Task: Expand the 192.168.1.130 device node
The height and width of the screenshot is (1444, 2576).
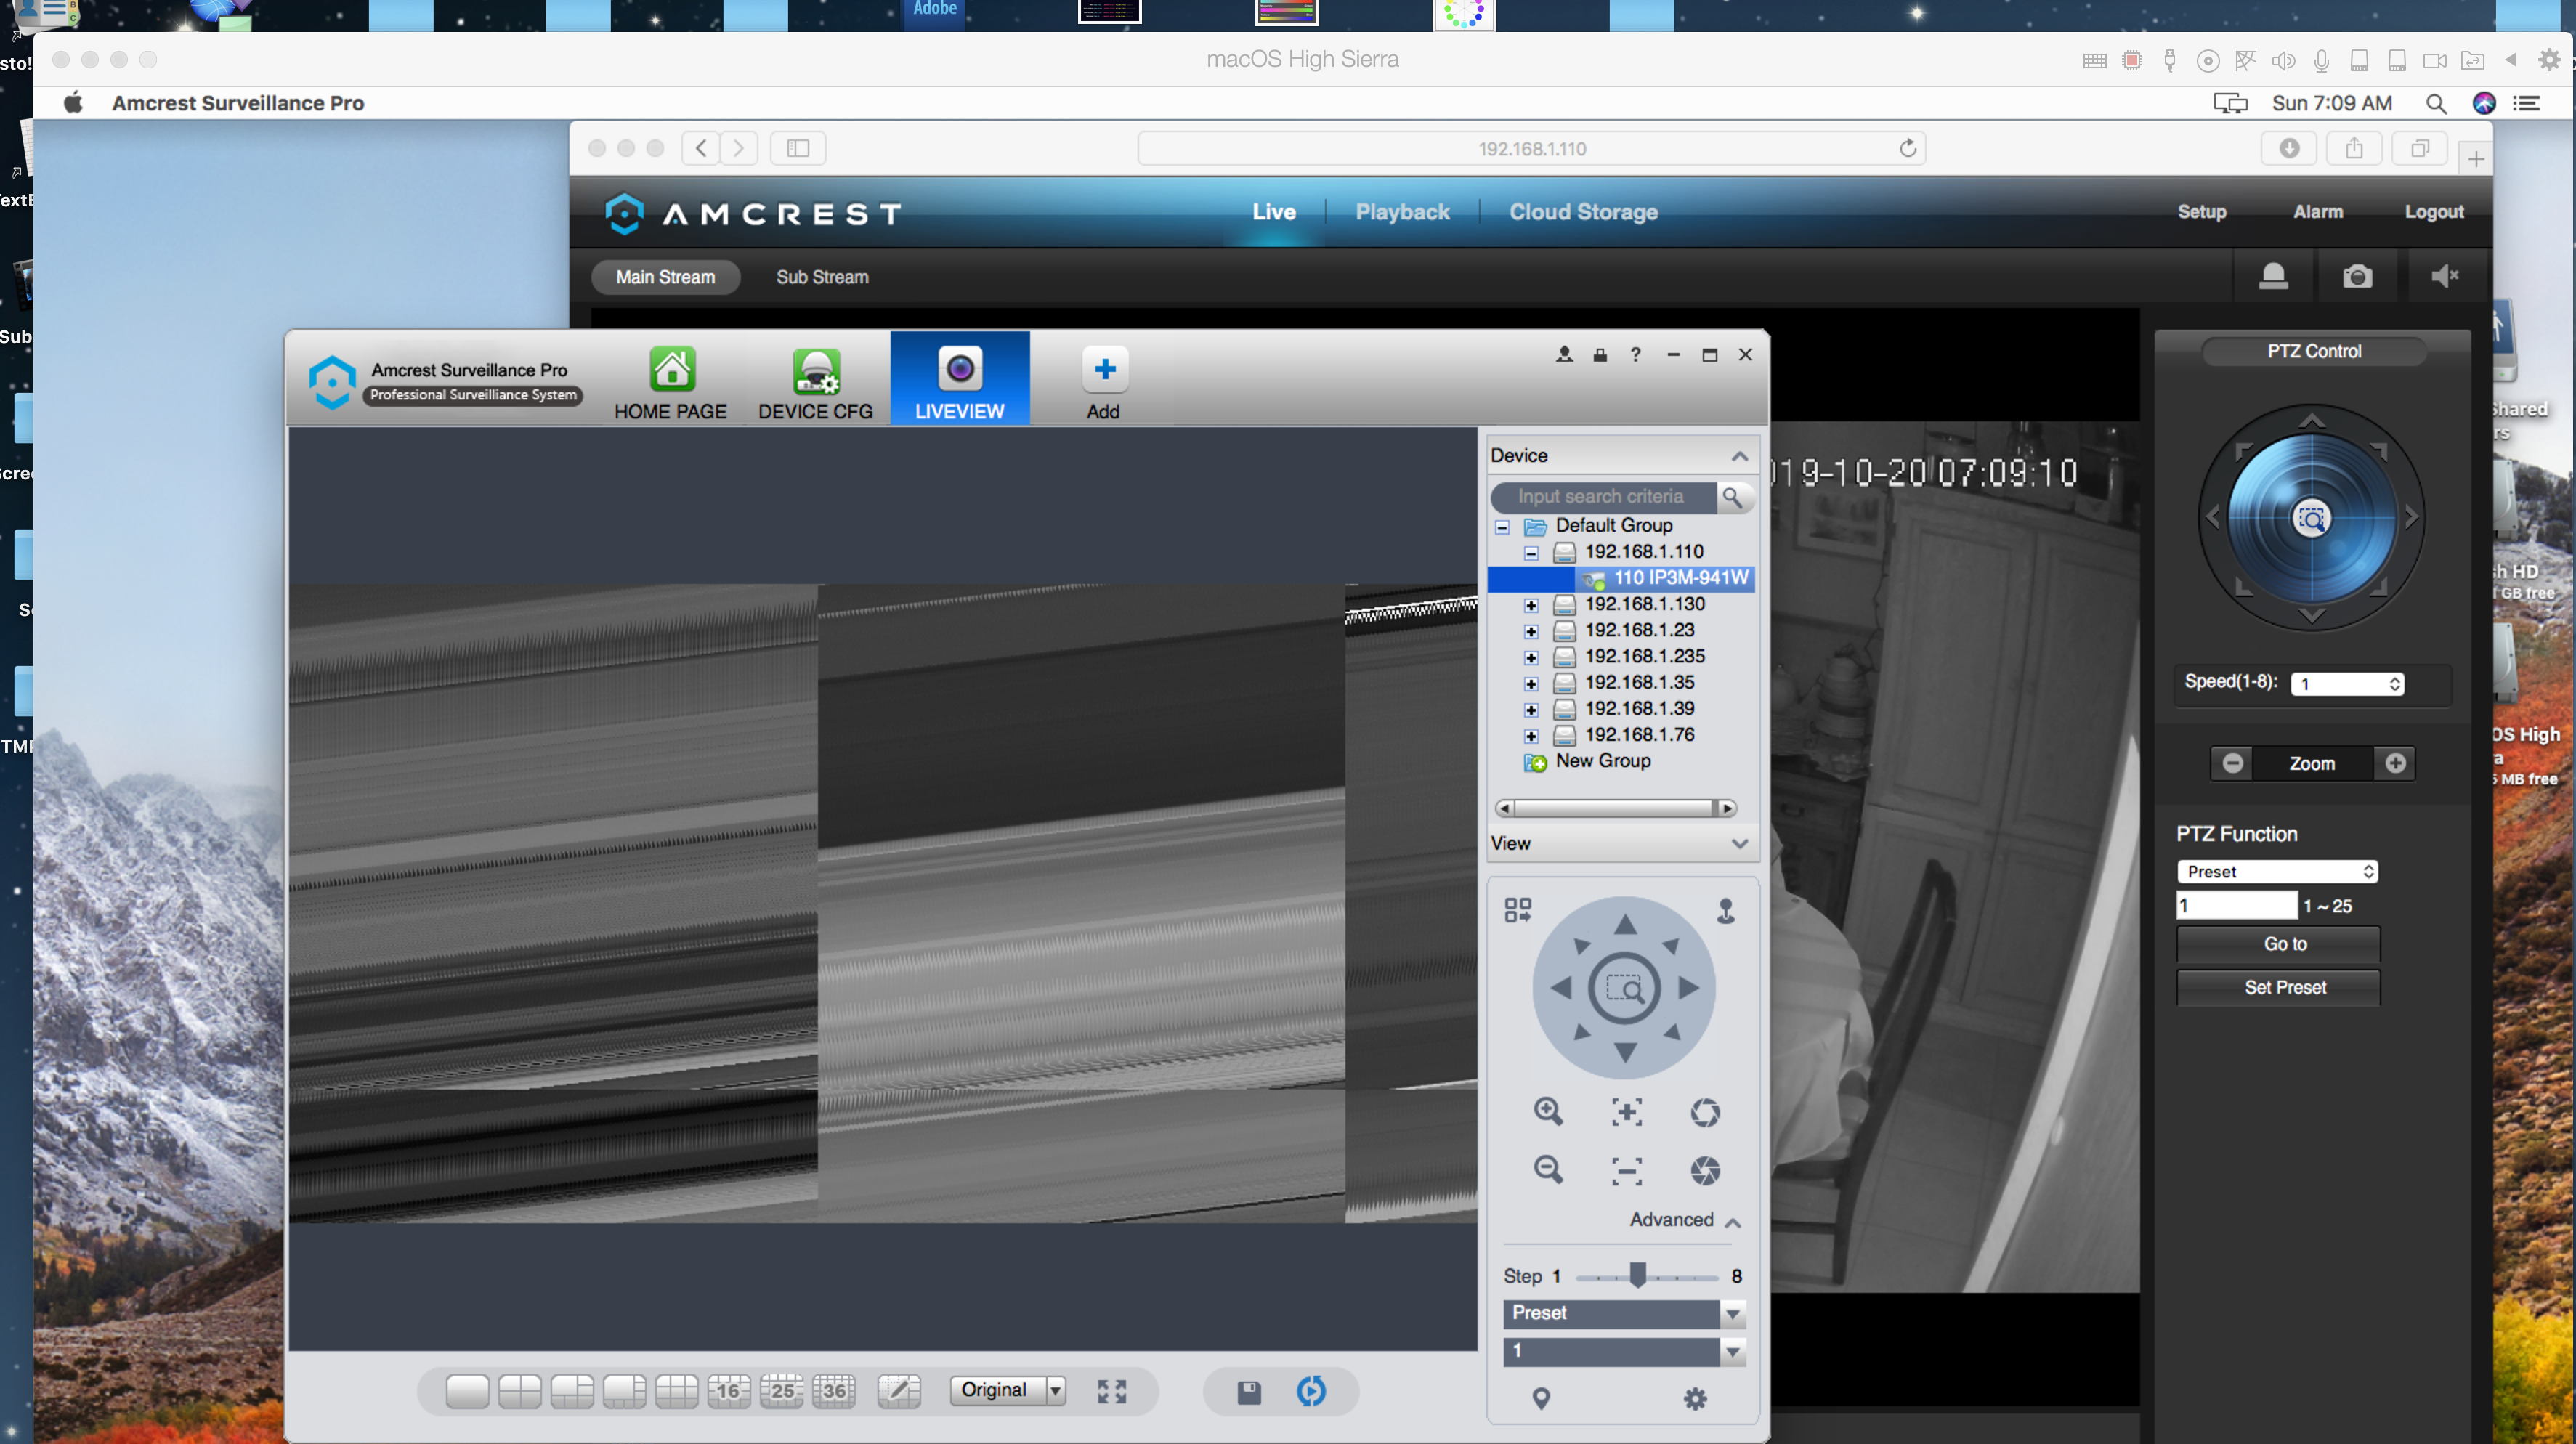Action: (1531, 605)
